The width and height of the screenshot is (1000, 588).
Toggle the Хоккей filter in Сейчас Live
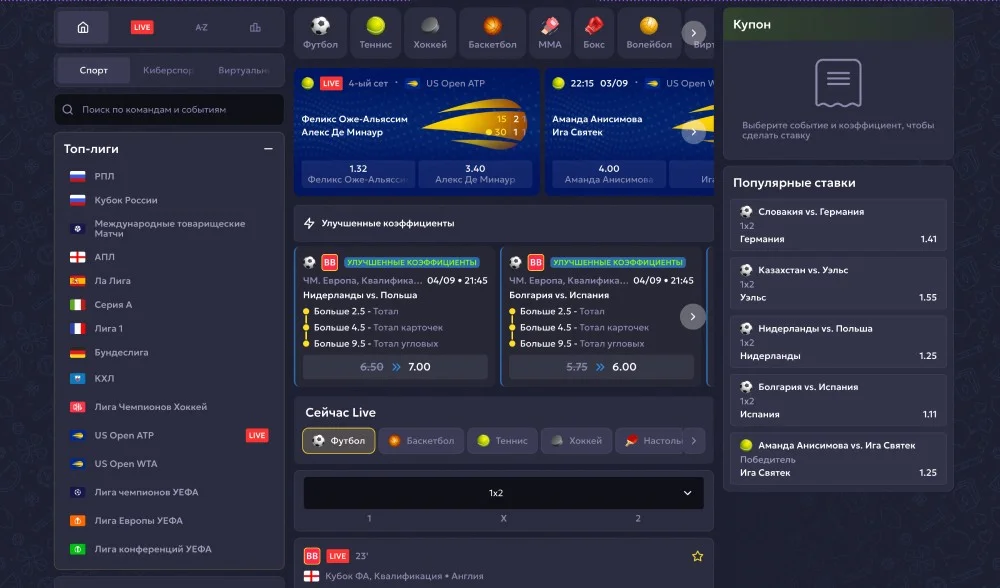pyautogui.click(x=576, y=441)
